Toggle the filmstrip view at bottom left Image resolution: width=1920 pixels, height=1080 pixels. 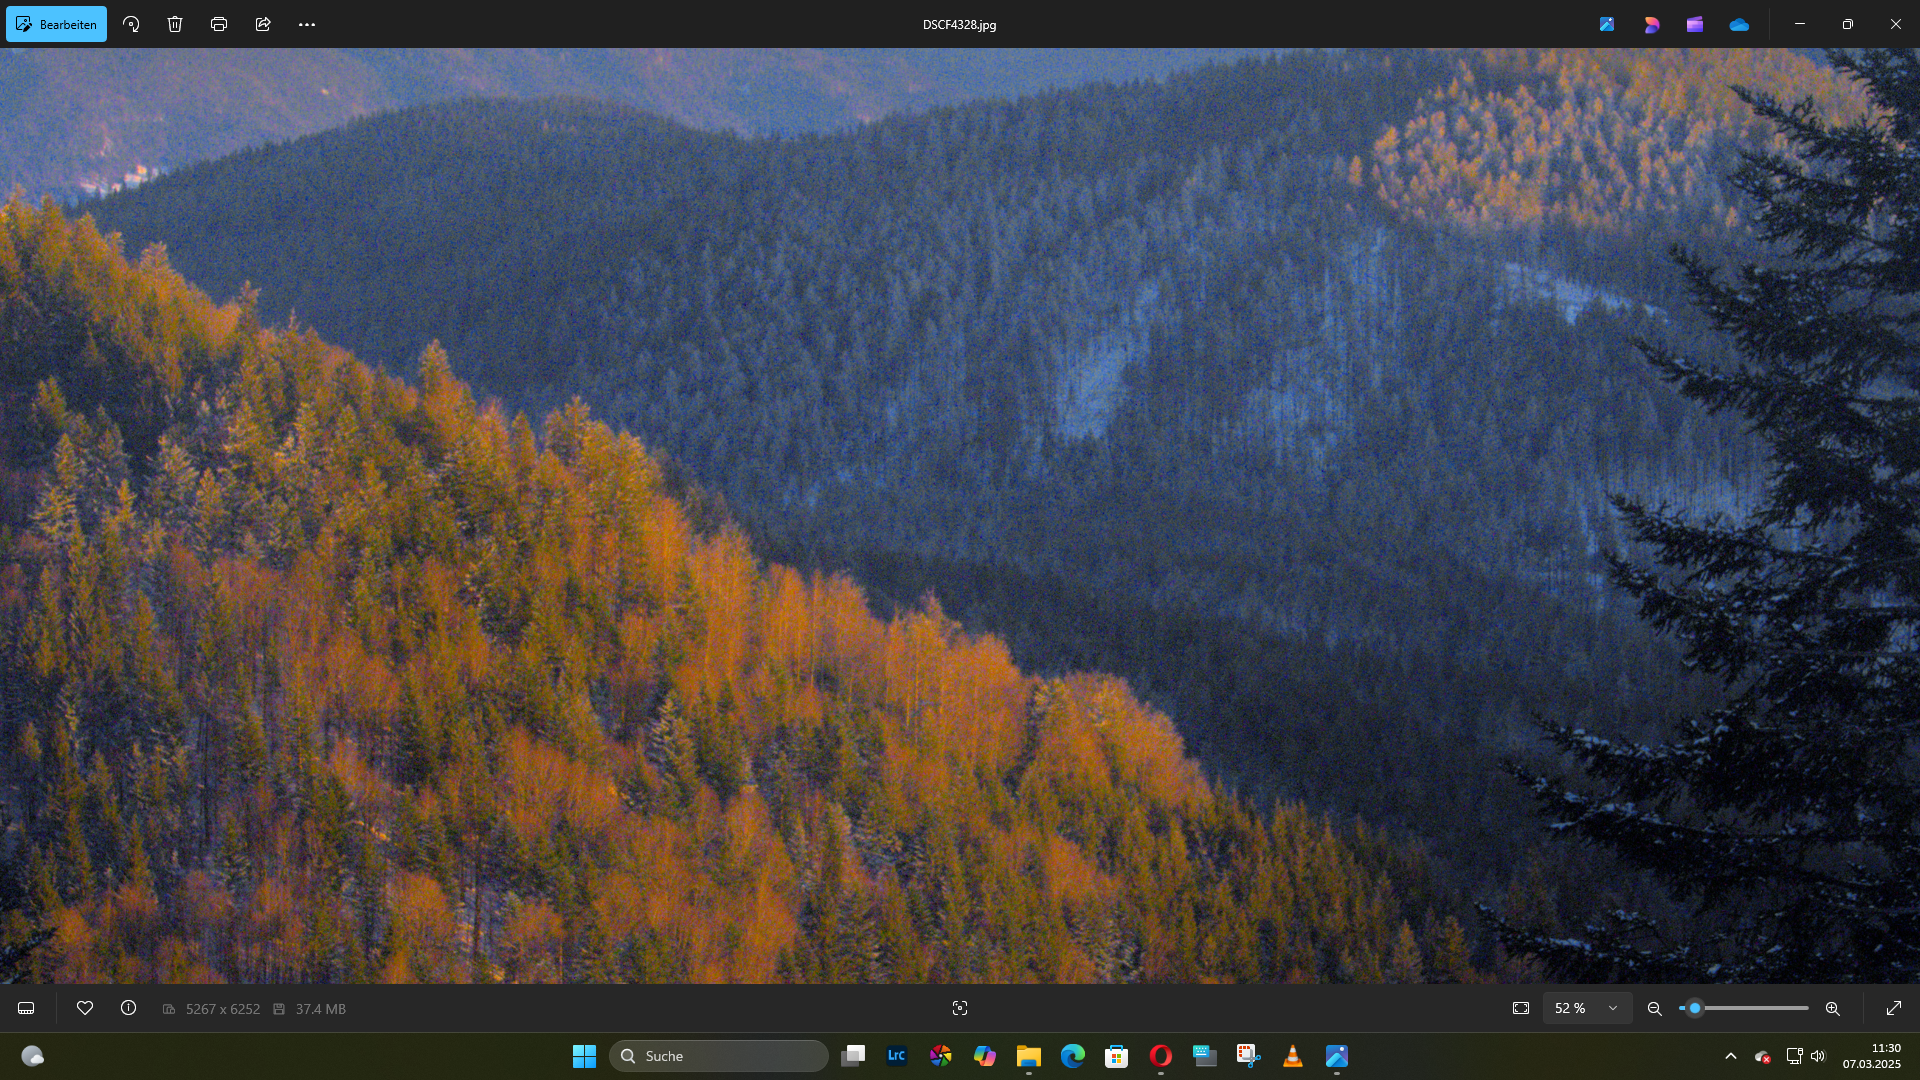[x=26, y=1008]
